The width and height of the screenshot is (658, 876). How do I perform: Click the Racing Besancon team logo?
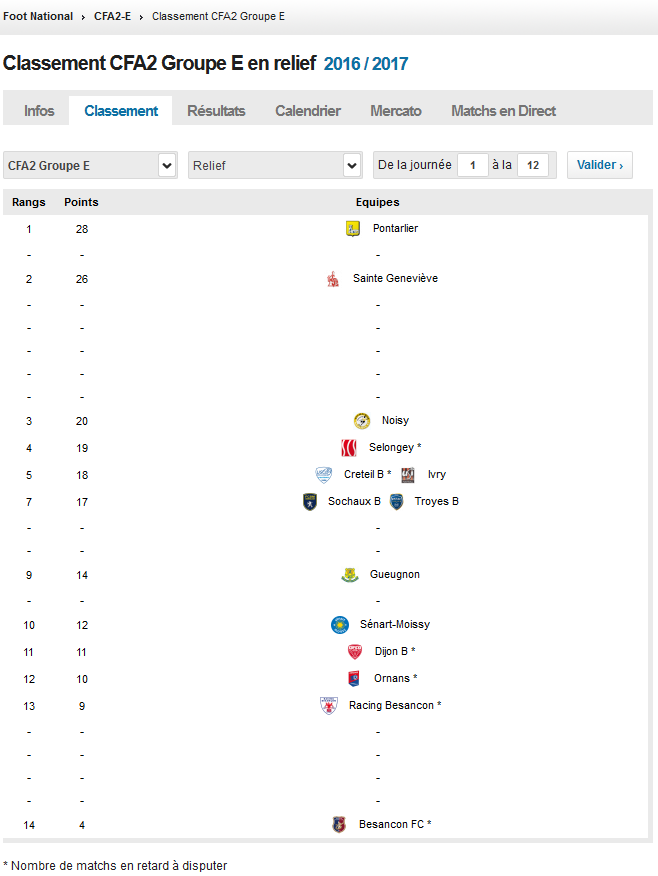pos(329,706)
